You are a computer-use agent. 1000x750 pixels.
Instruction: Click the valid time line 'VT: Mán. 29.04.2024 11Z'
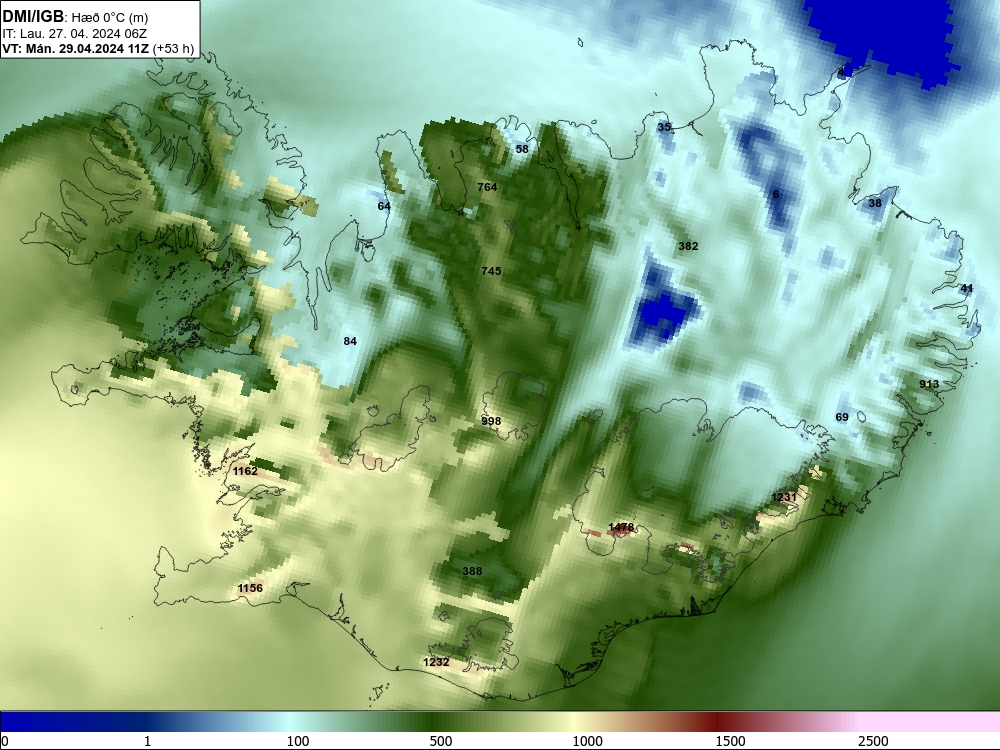point(75,48)
